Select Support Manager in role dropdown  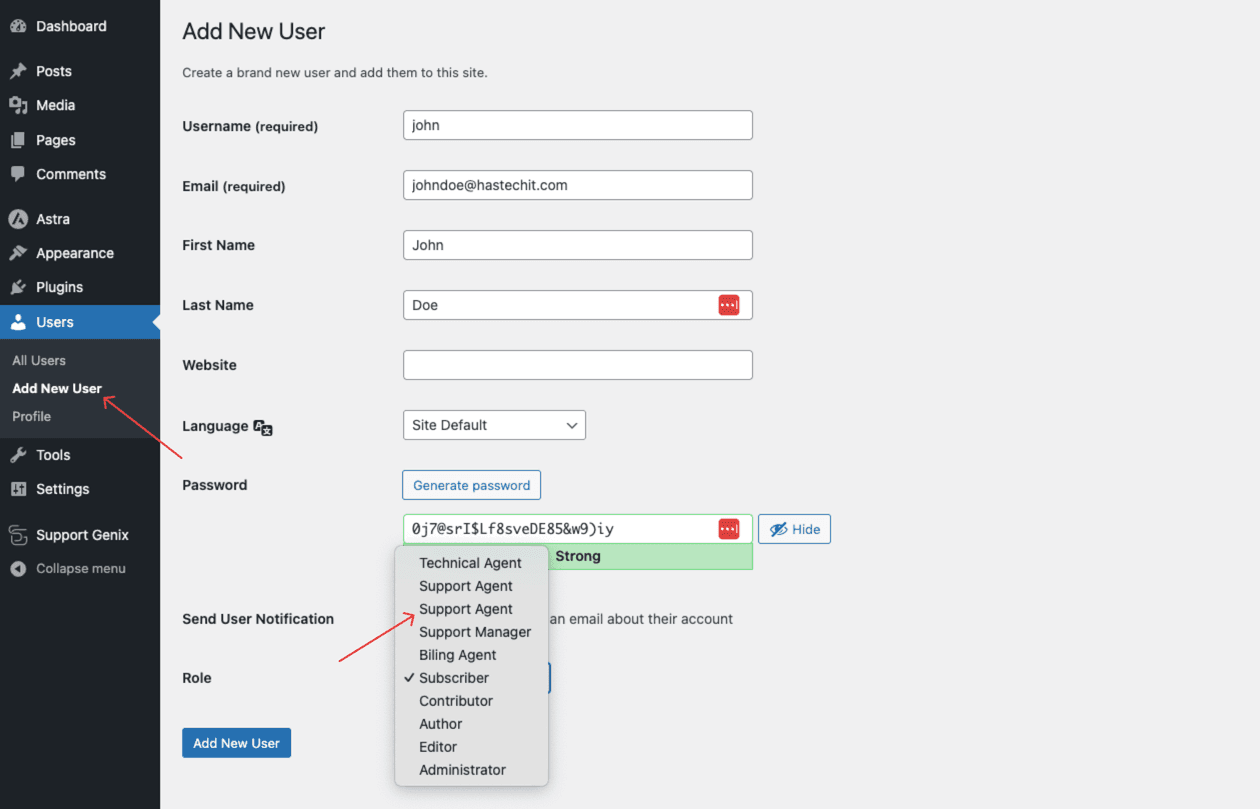(475, 631)
